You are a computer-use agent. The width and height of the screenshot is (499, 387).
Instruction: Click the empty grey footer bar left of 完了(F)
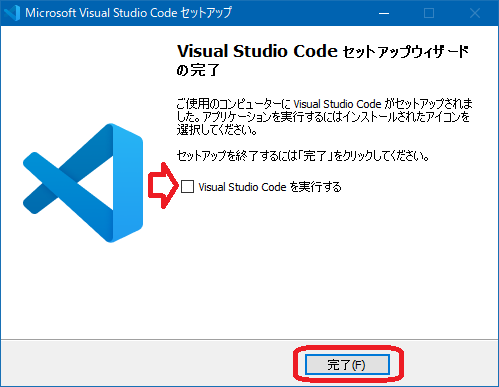point(147,363)
